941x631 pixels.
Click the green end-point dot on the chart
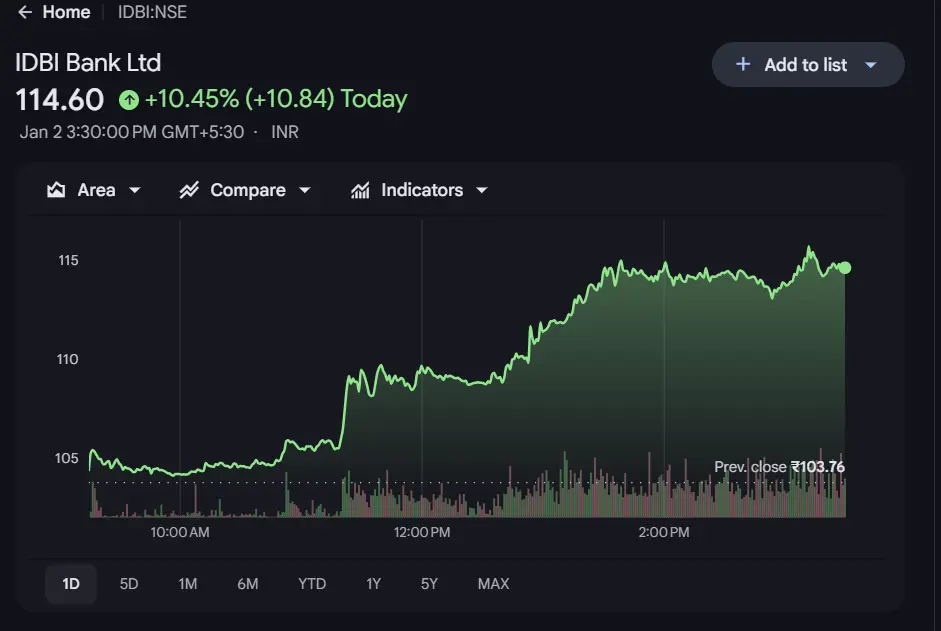pyautogui.click(x=845, y=267)
